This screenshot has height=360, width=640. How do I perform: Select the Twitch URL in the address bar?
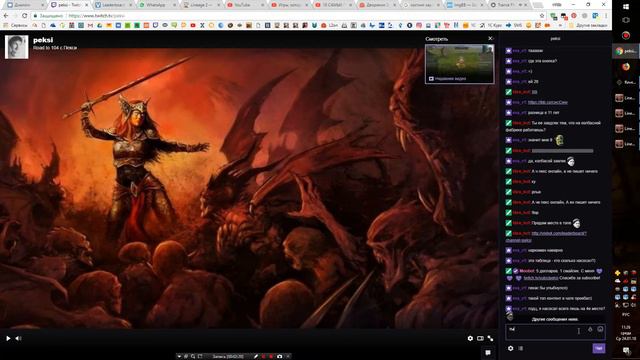[x=96, y=16]
